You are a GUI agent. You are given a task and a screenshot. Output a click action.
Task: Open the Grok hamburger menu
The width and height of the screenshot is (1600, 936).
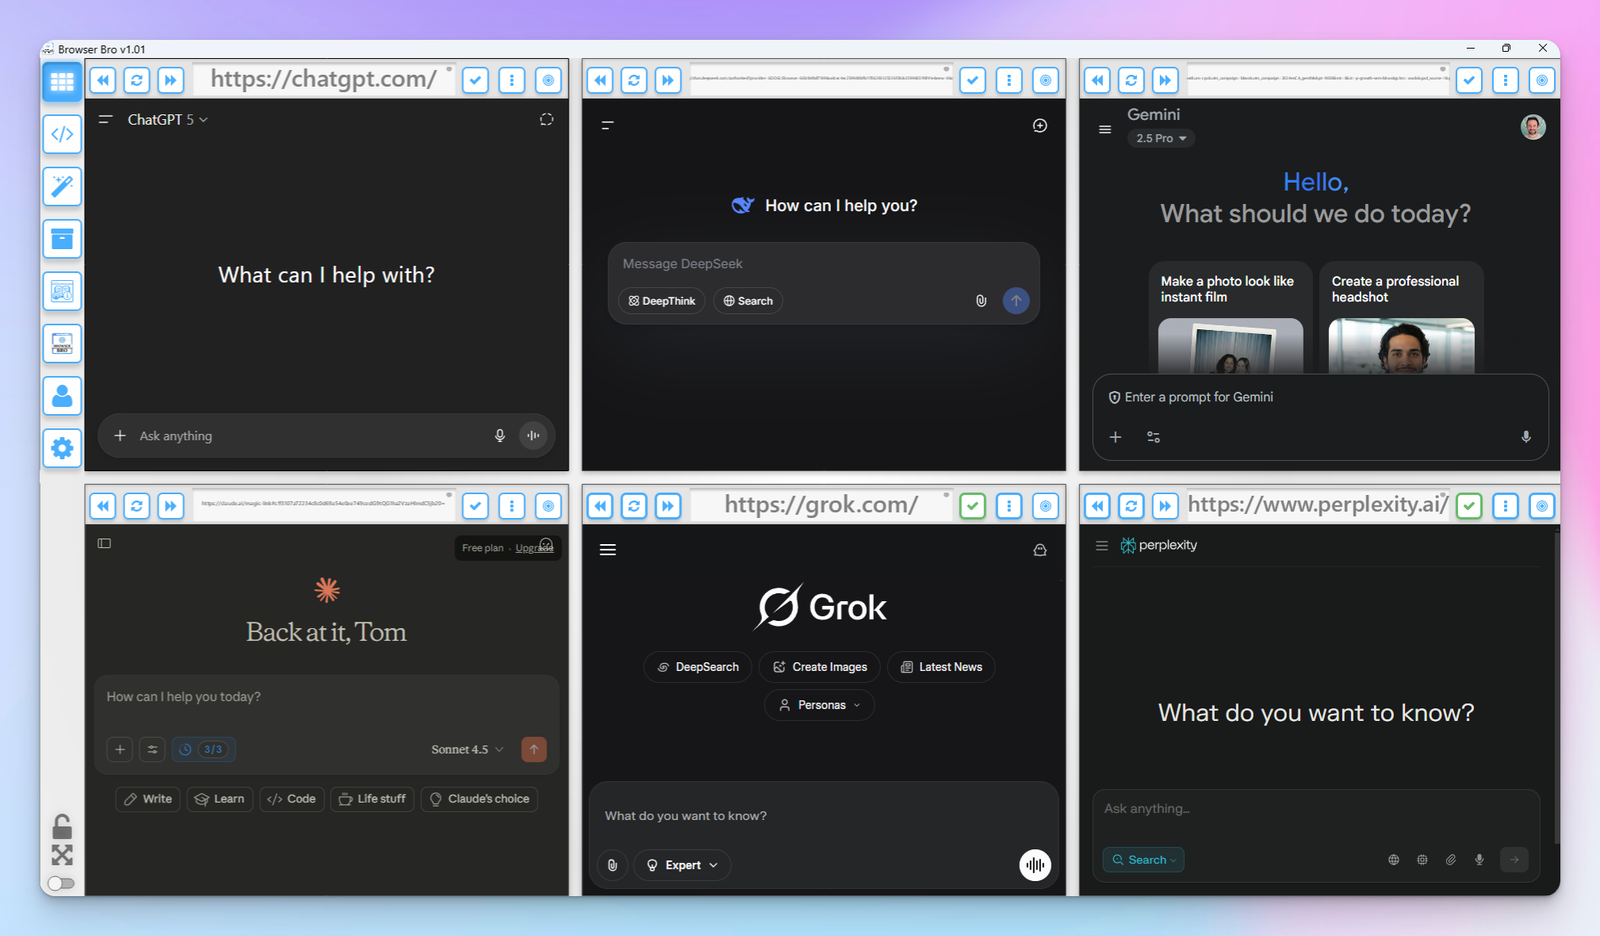pos(608,550)
